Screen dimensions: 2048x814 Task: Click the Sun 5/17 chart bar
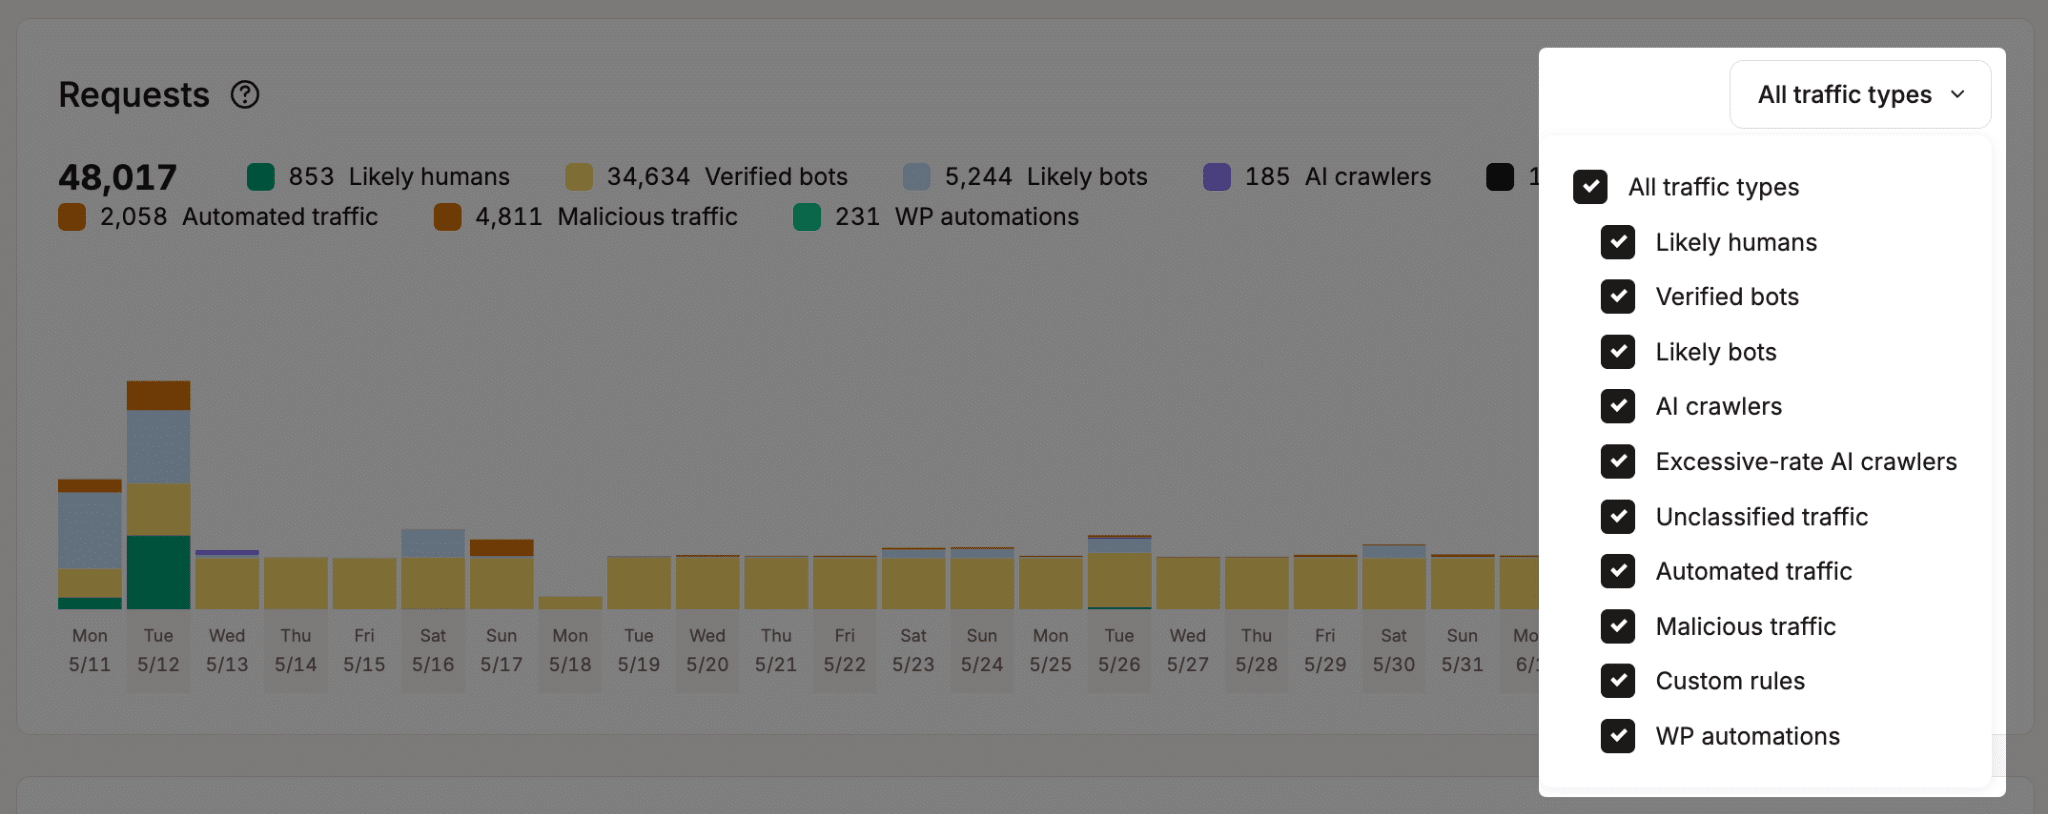pos(502,574)
